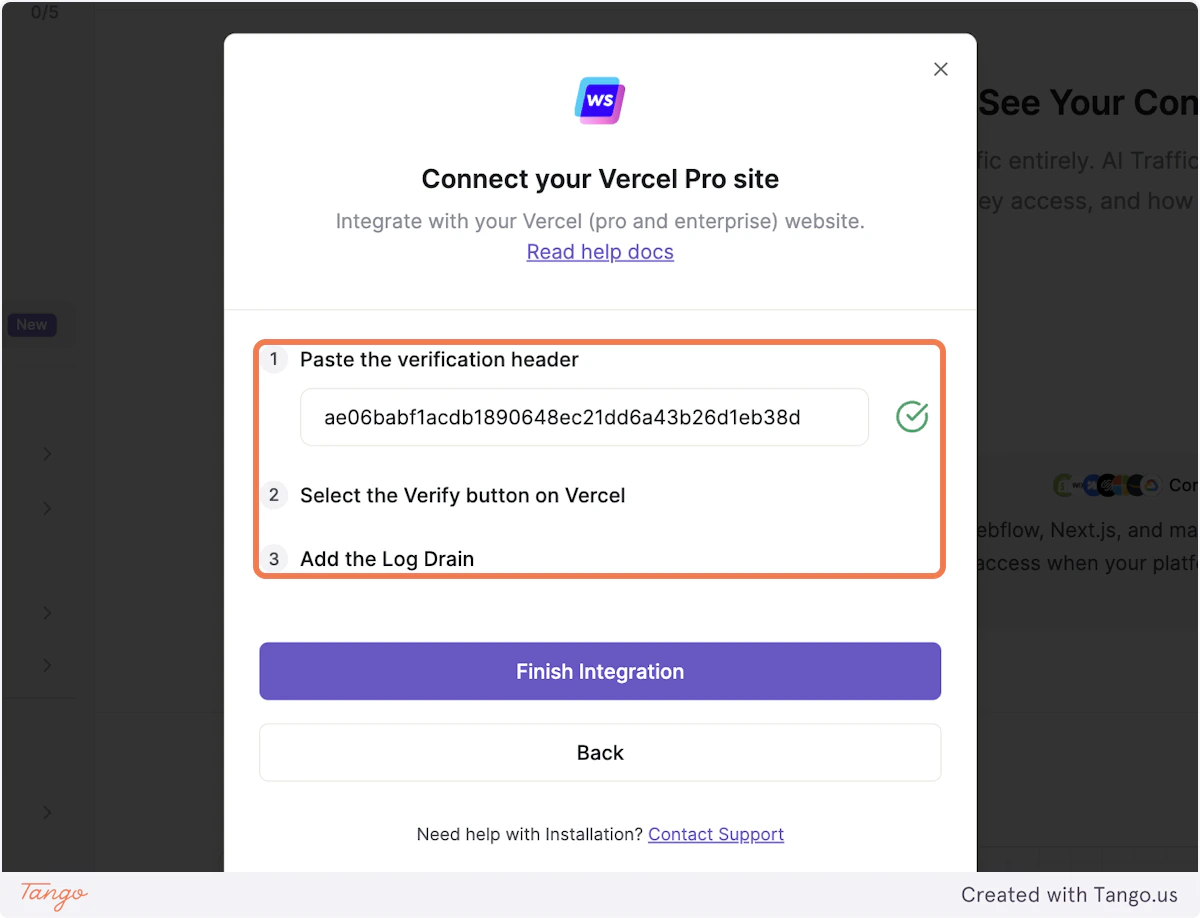Close the Vercel connection dialog
This screenshot has width=1200, height=918.
(940, 69)
